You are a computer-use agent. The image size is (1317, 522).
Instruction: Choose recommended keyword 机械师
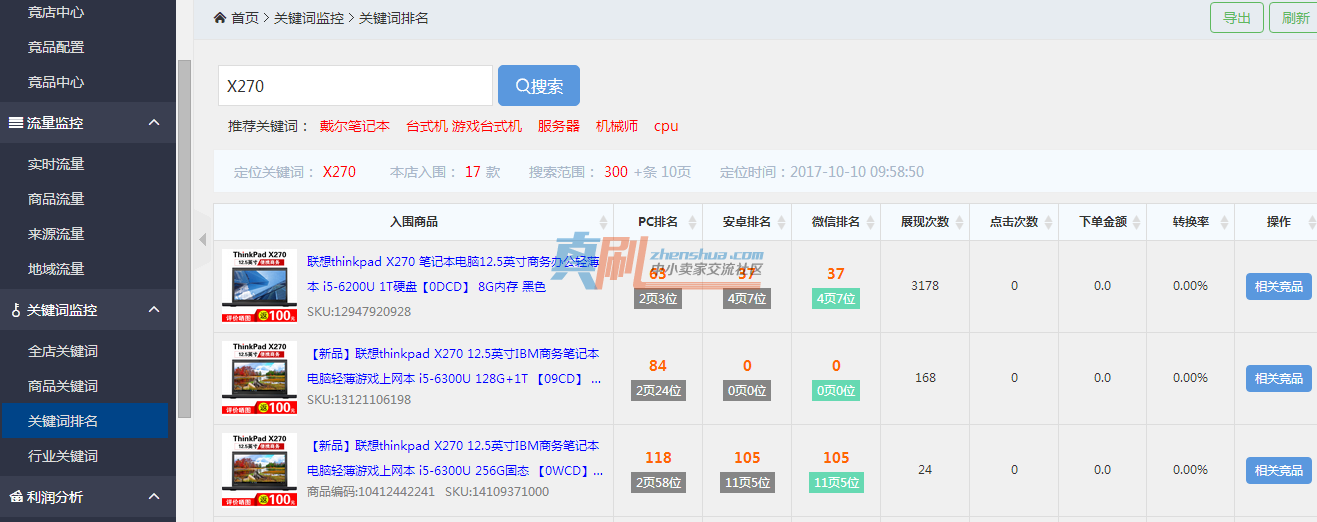(617, 126)
